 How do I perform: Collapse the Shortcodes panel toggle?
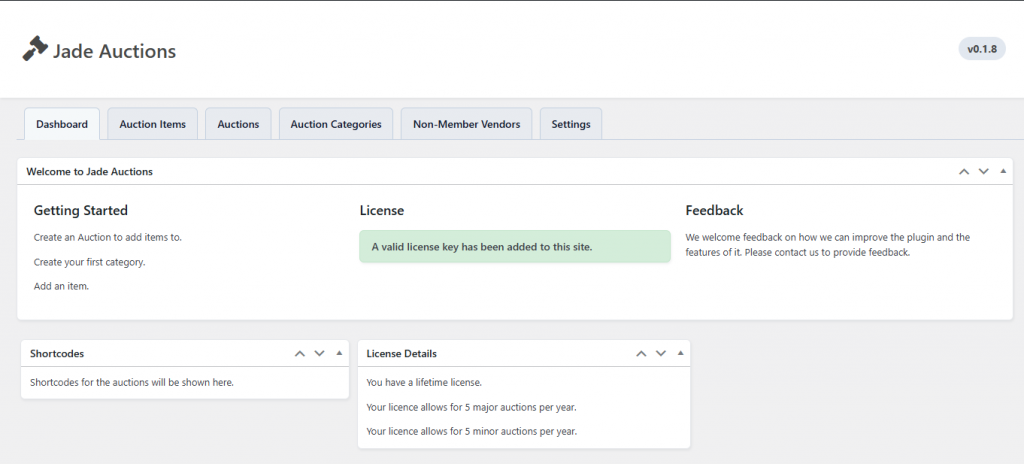point(338,353)
